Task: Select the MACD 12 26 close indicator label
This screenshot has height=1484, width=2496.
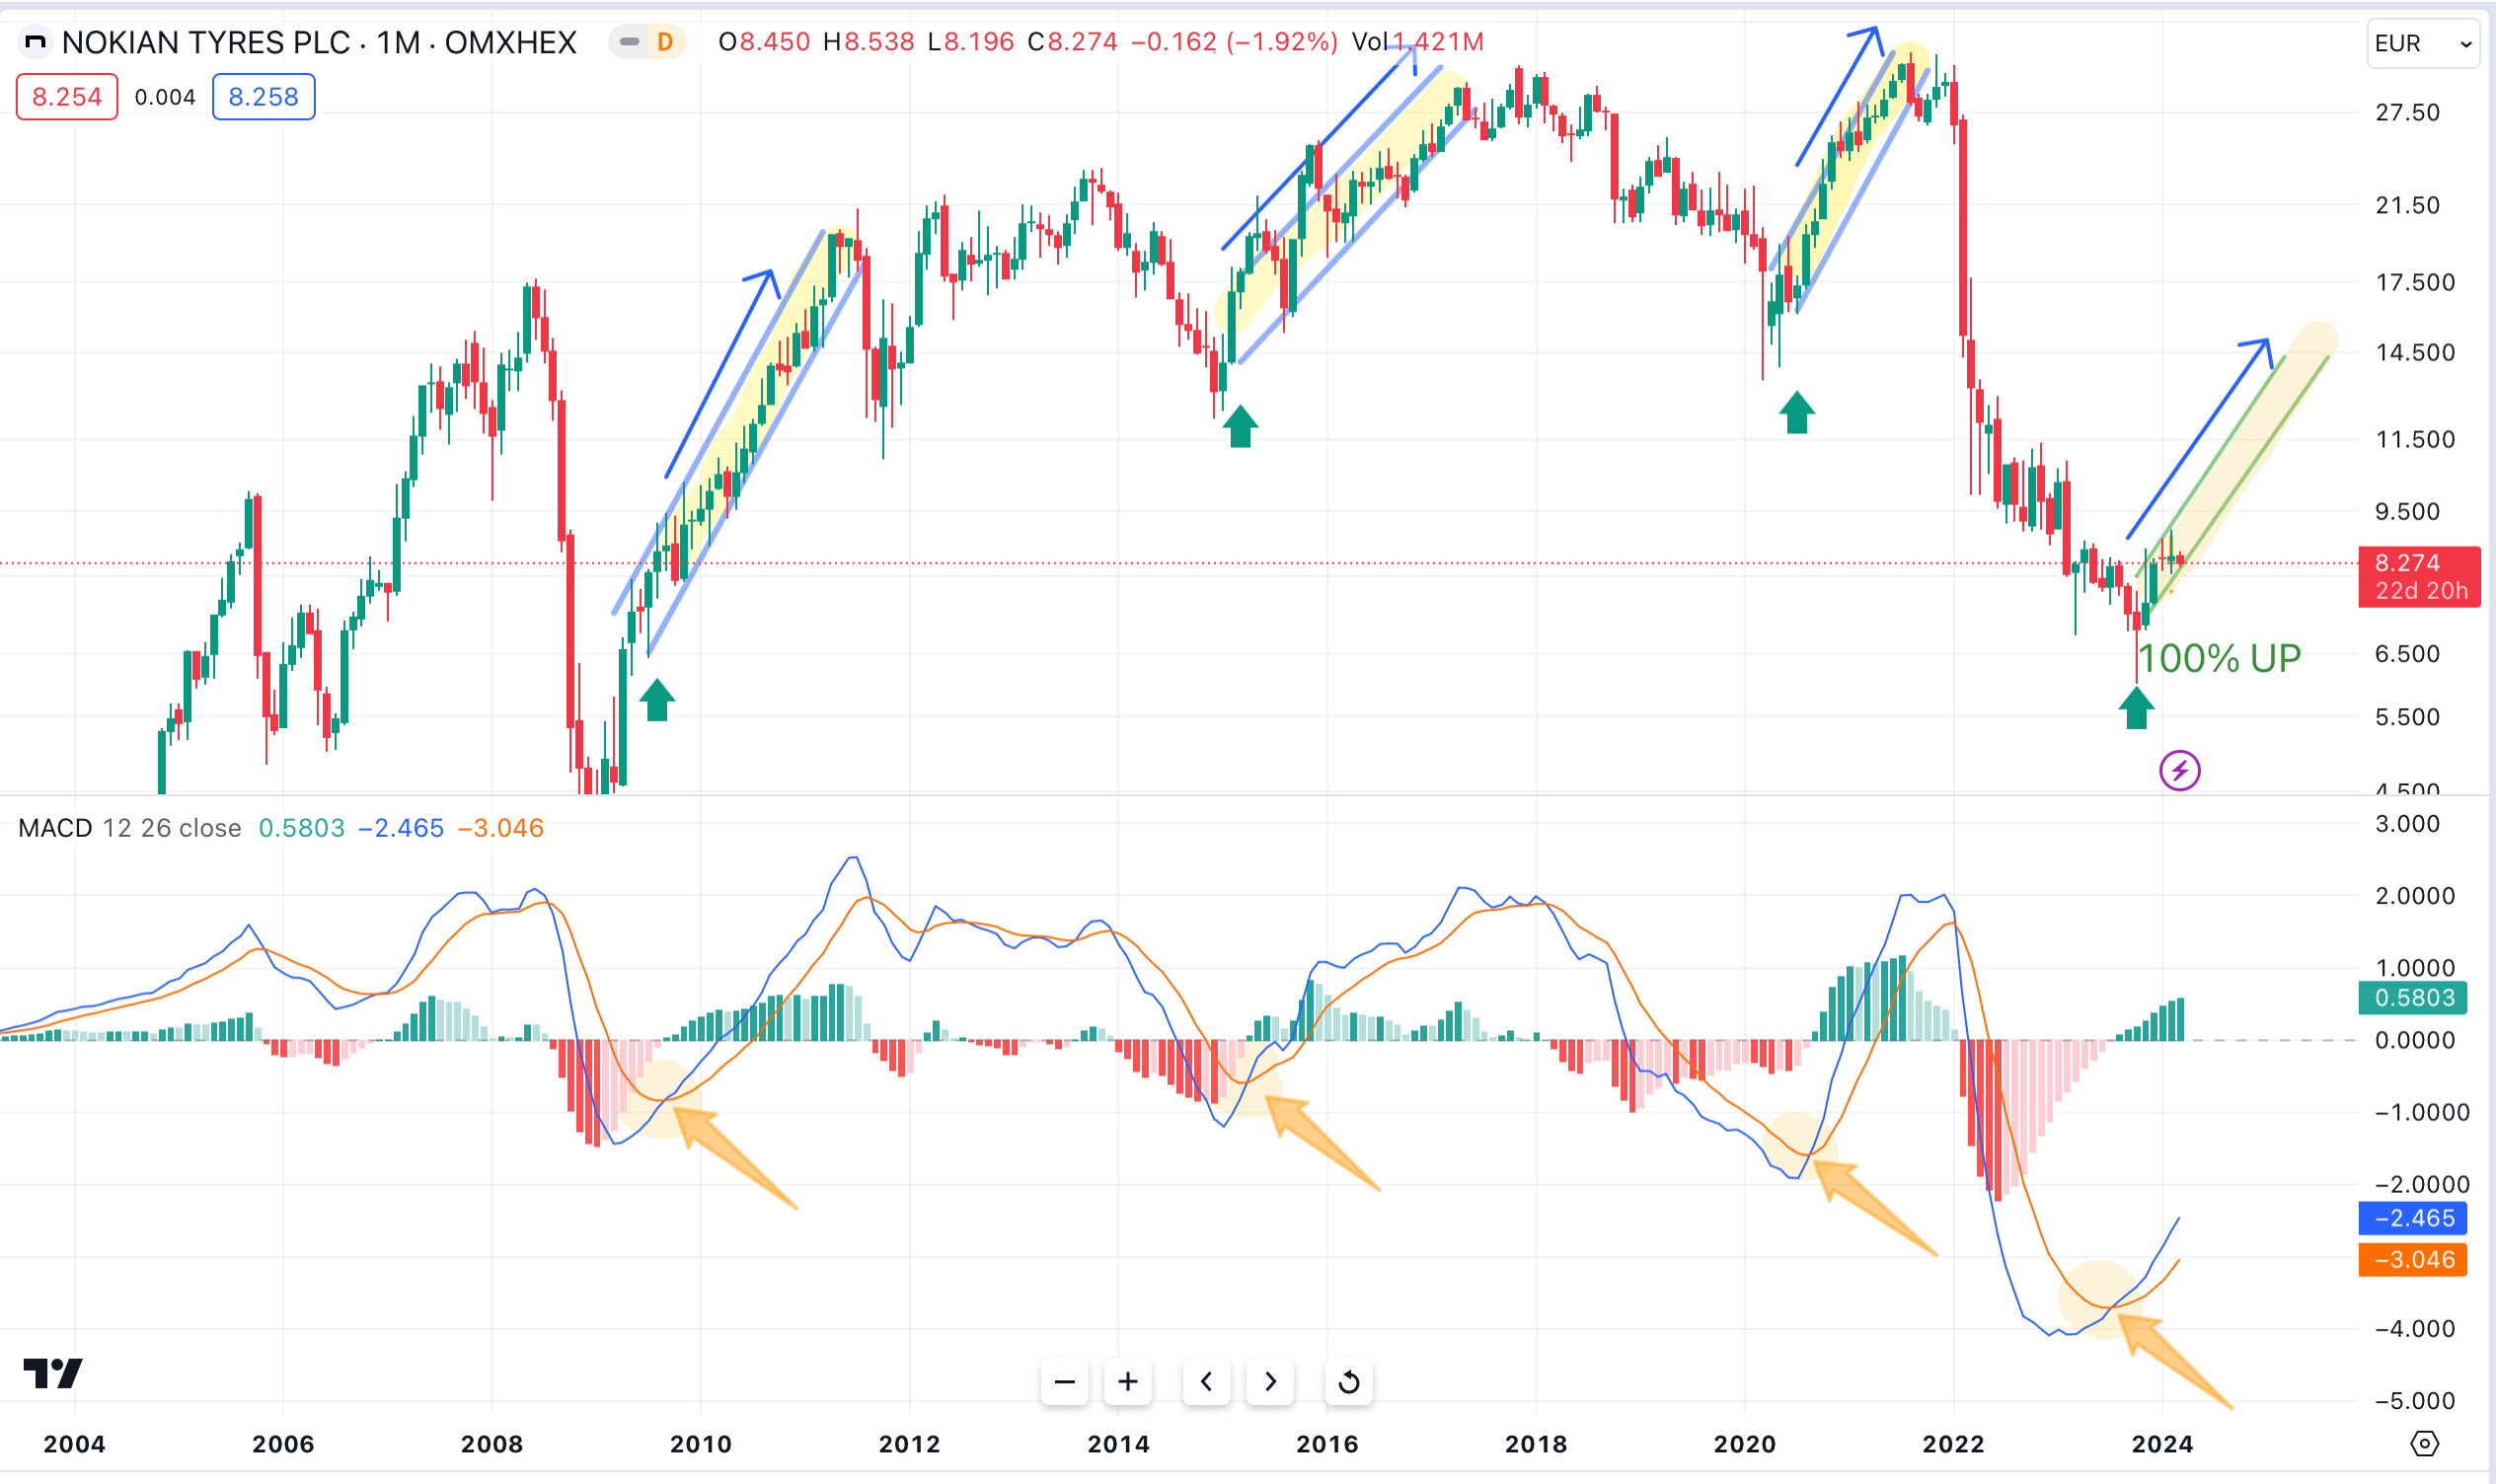Action: [x=130, y=828]
